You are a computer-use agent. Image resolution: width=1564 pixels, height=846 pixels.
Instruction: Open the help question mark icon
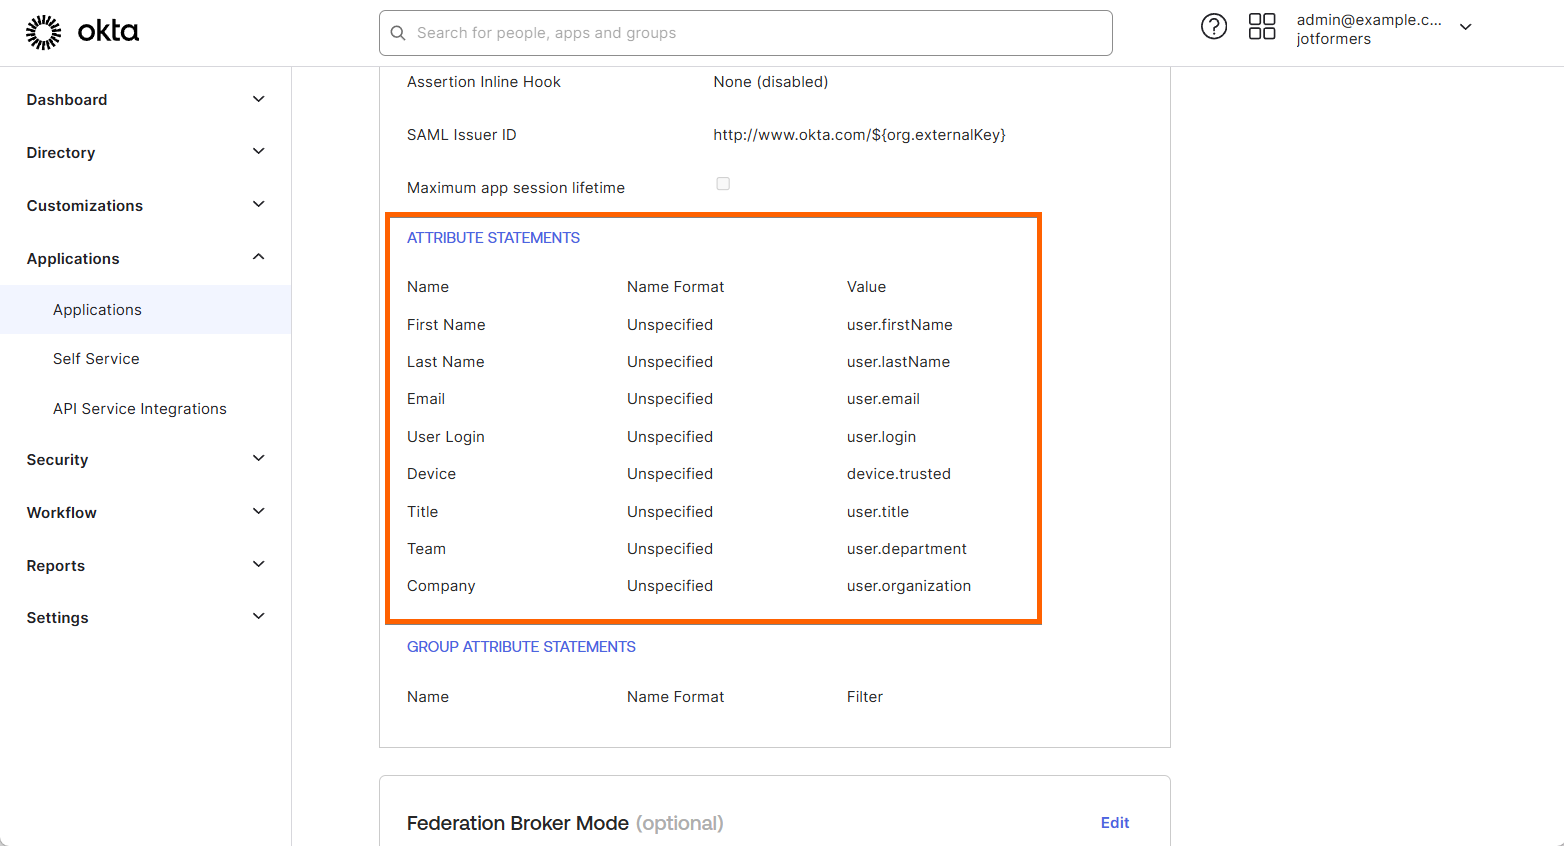coord(1213,27)
